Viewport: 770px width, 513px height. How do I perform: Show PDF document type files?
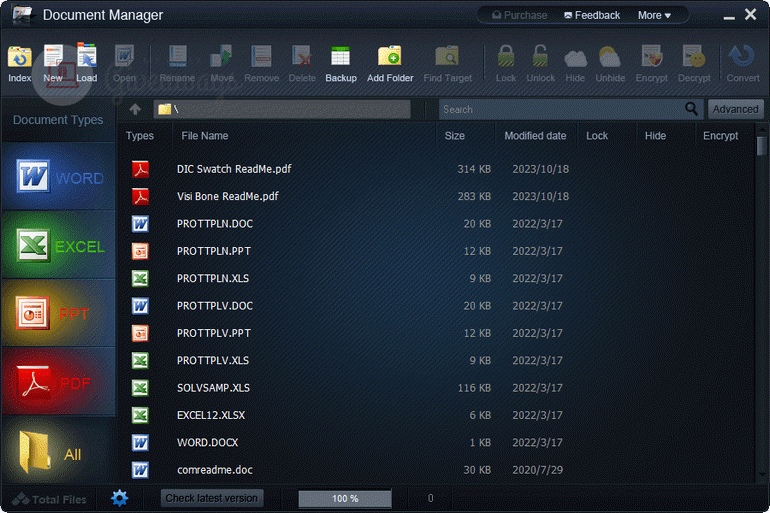[58, 382]
